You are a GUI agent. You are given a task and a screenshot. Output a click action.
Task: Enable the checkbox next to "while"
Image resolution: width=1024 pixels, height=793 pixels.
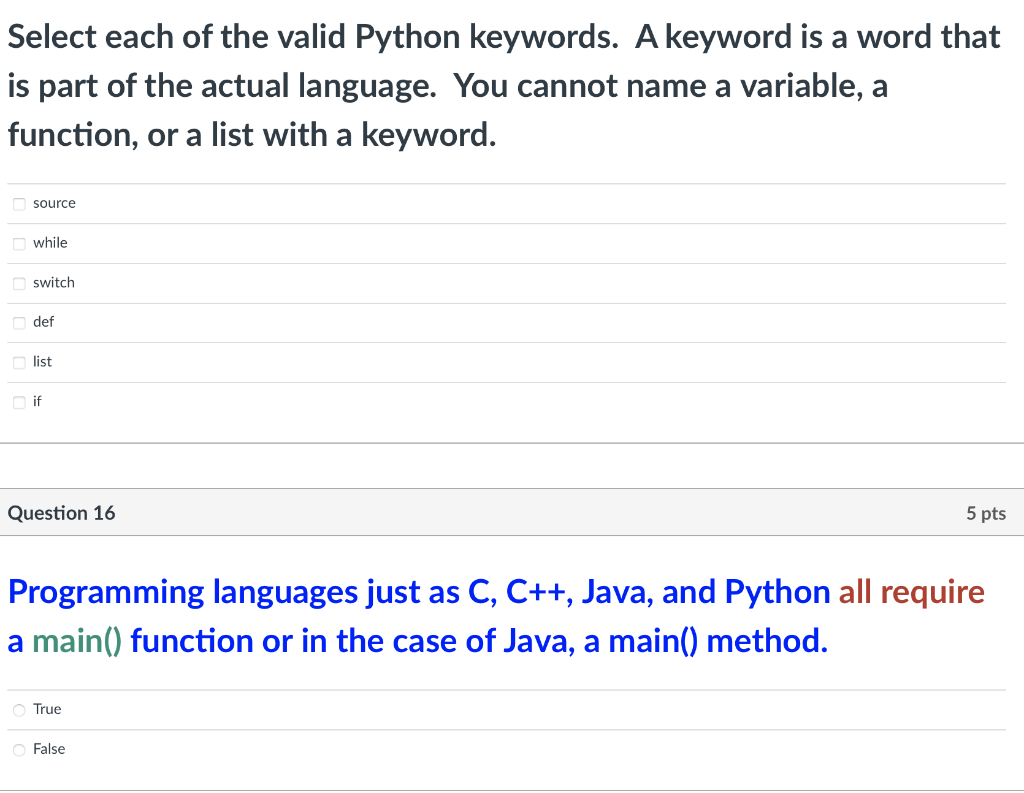point(19,243)
